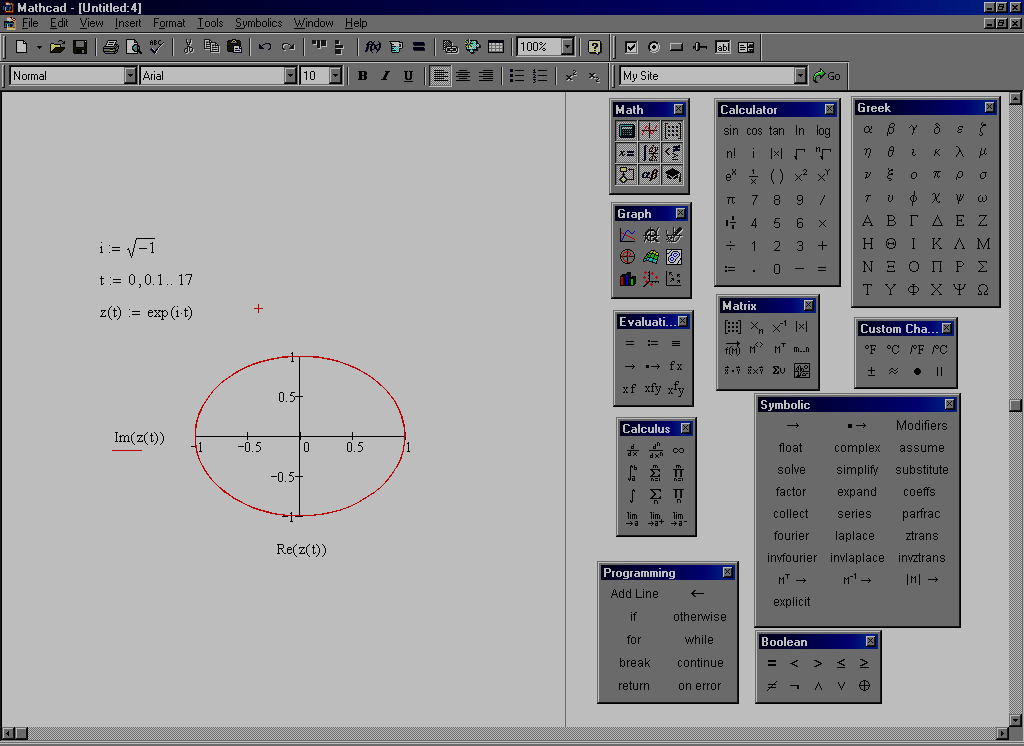Insert not-equal operator in Boolean palette

click(771, 686)
